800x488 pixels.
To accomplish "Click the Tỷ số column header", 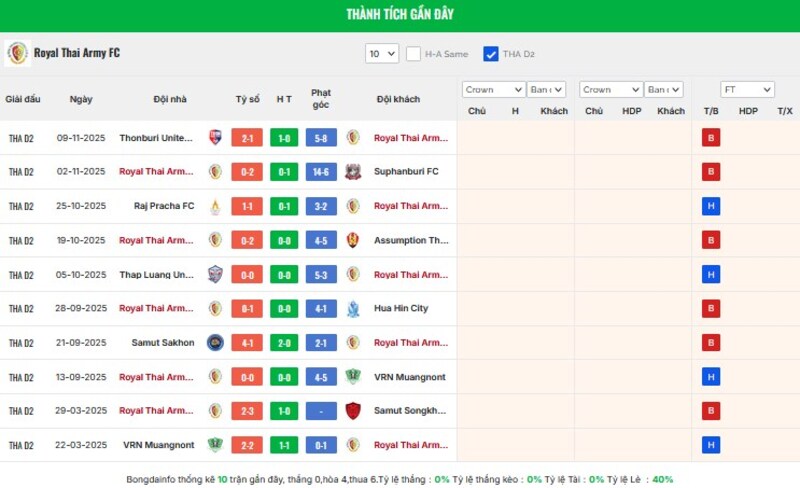I will point(247,99).
